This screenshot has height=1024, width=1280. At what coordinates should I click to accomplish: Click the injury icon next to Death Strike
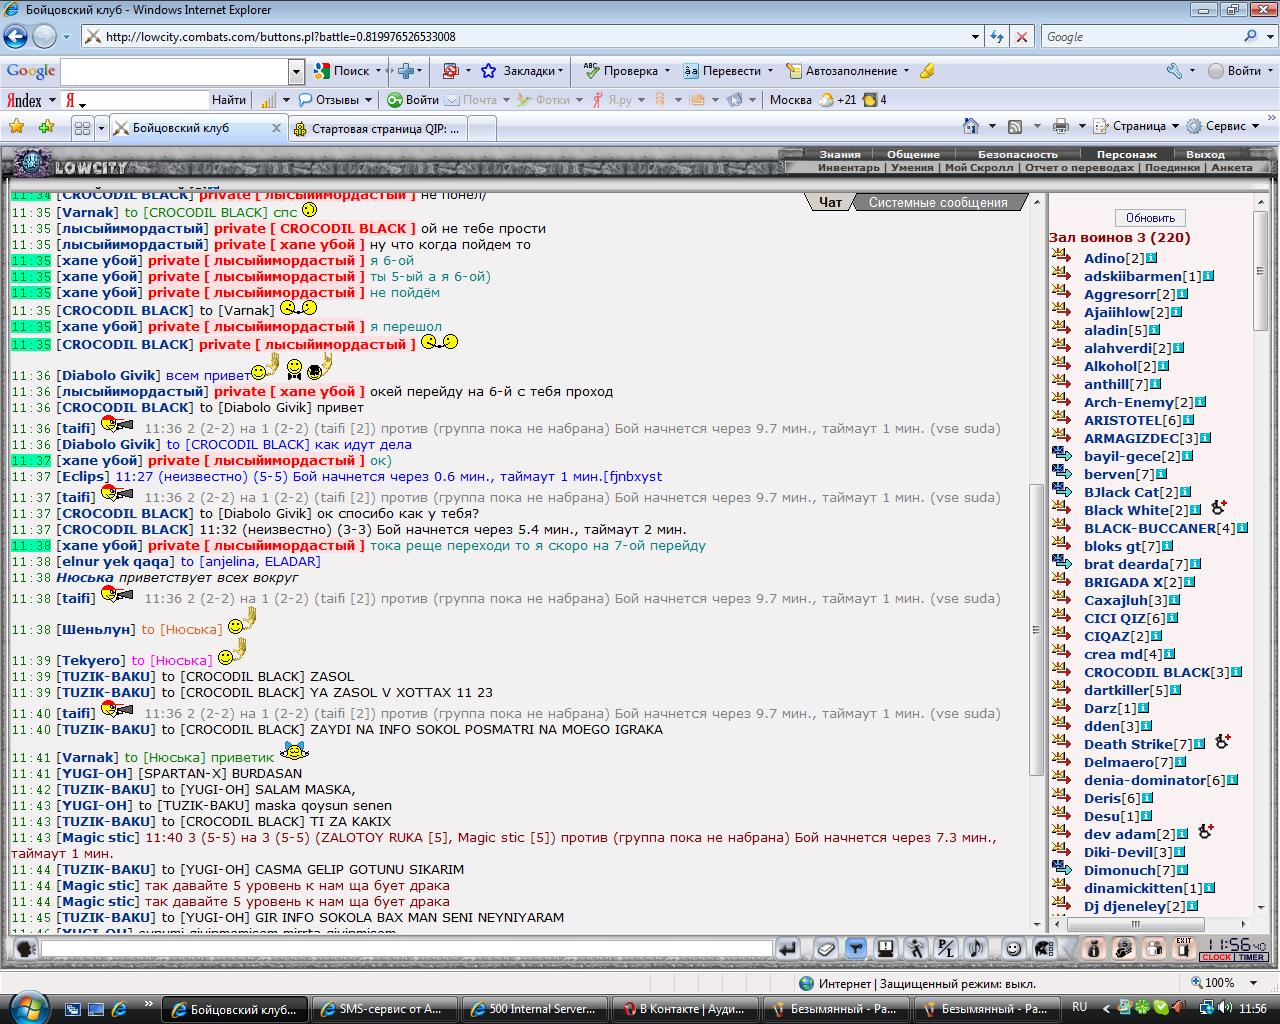pyautogui.click(x=1222, y=742)
